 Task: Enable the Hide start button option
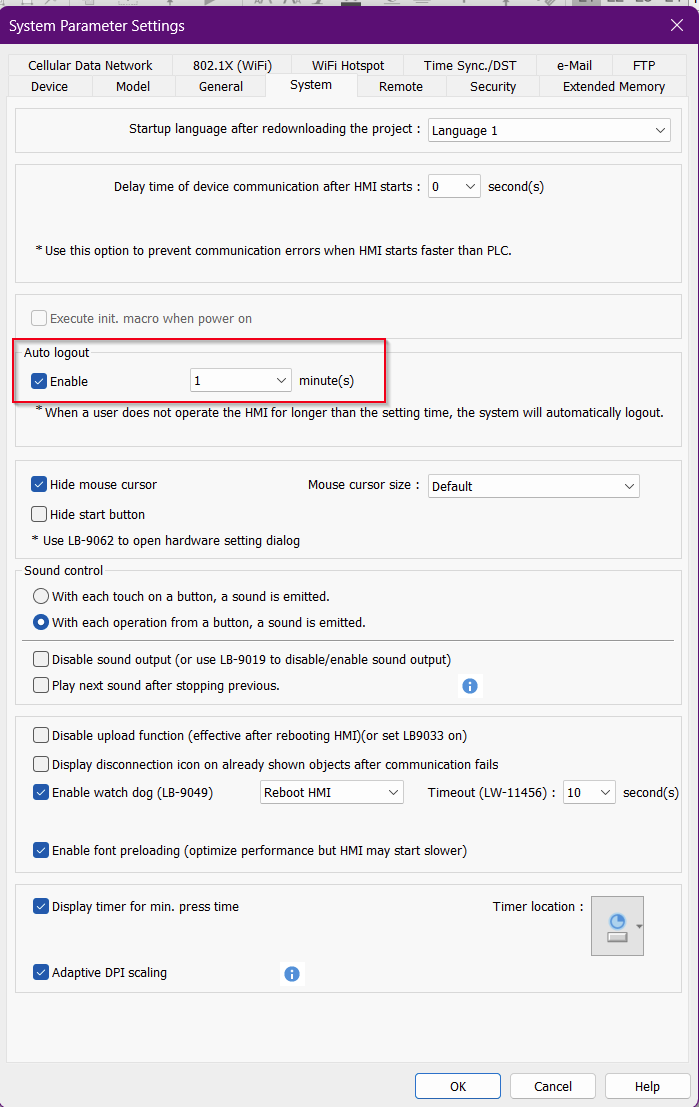pos(40,515)
